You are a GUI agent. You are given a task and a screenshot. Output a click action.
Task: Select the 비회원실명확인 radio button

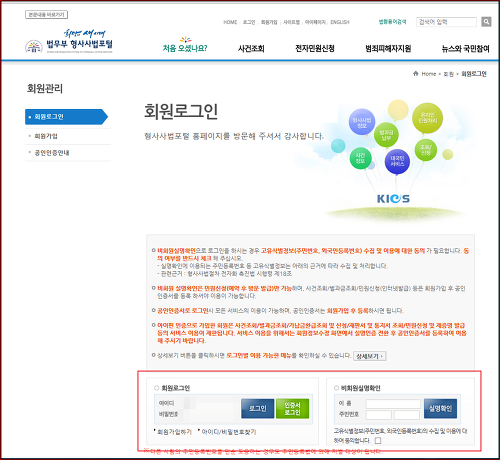(x=336, y=388)
